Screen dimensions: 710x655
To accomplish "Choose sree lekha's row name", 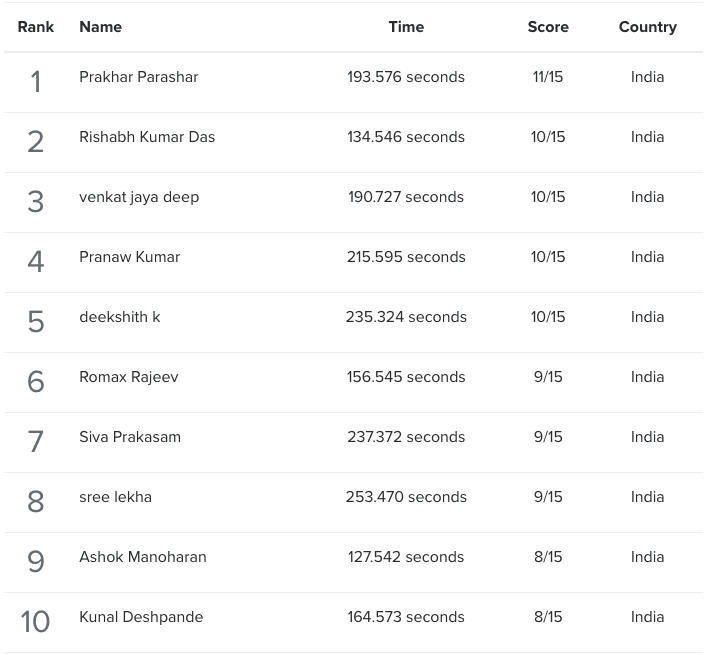I will coord(115,497).
